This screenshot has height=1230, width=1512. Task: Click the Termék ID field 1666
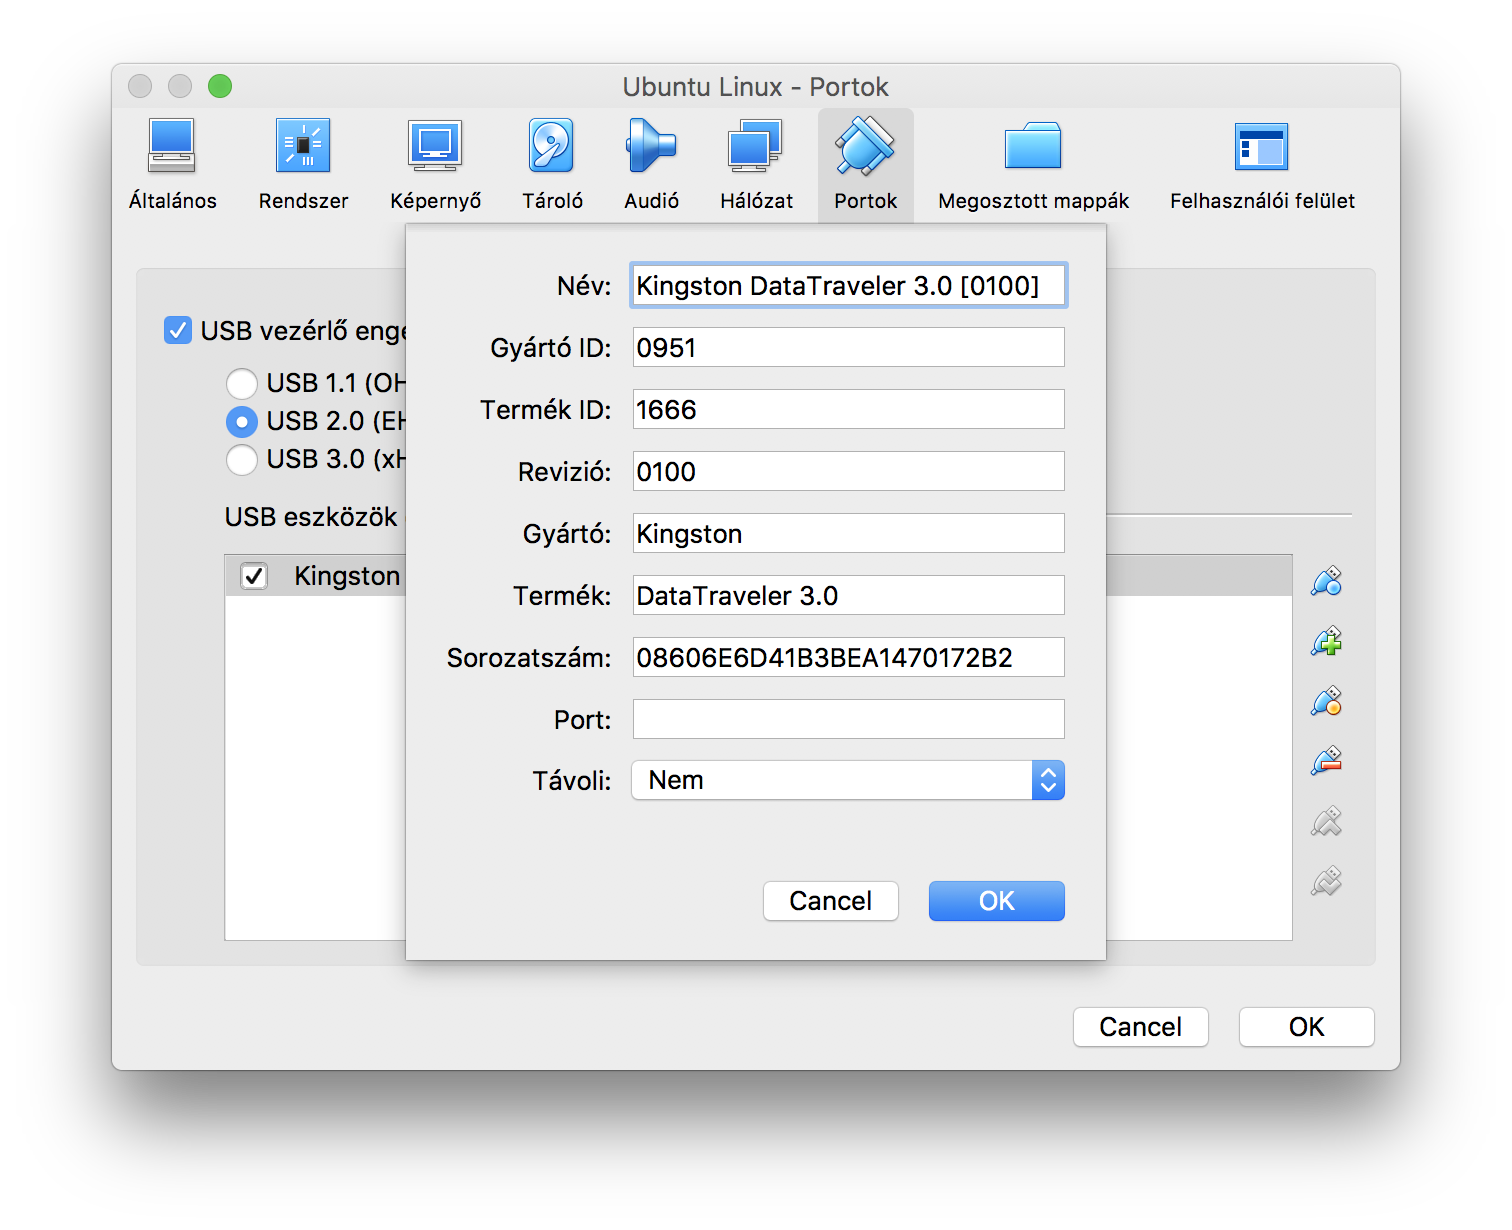(x=848, y=409)
